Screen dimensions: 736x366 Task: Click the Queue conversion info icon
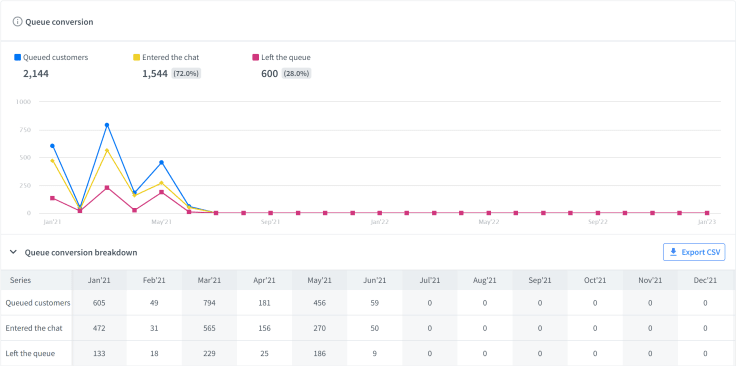pyautogui.click(x=17, y=22)
